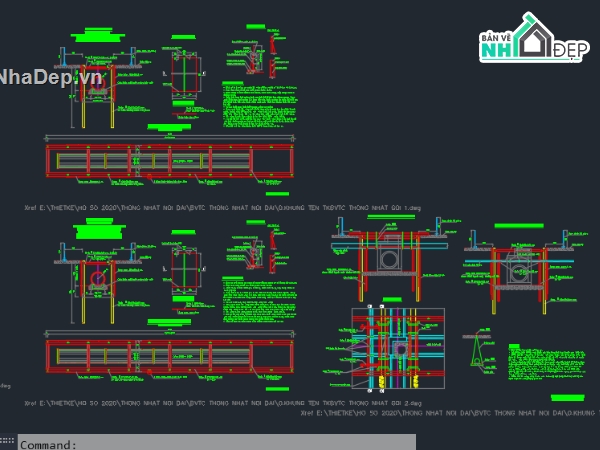Select the Xref path text ending in GOI 1.dwg
This screenshot has height=450, width=600.
coord(222,208)
